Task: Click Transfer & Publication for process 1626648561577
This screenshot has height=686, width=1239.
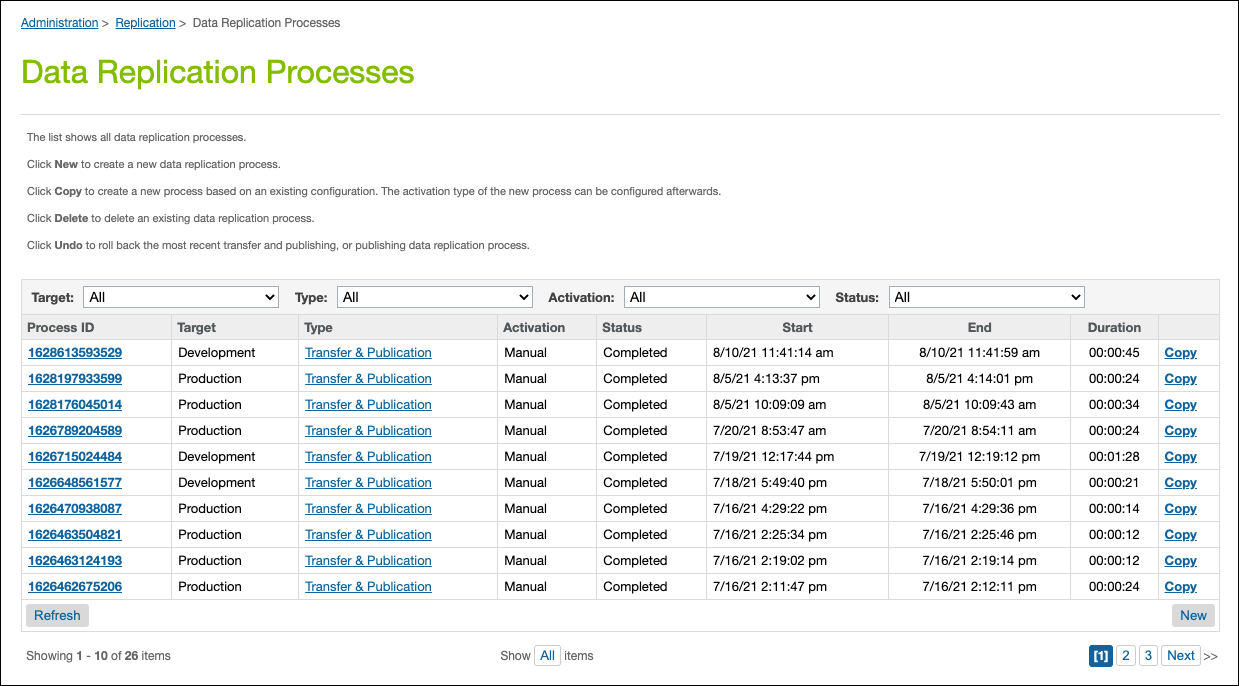Action: (x=368, y=483)
